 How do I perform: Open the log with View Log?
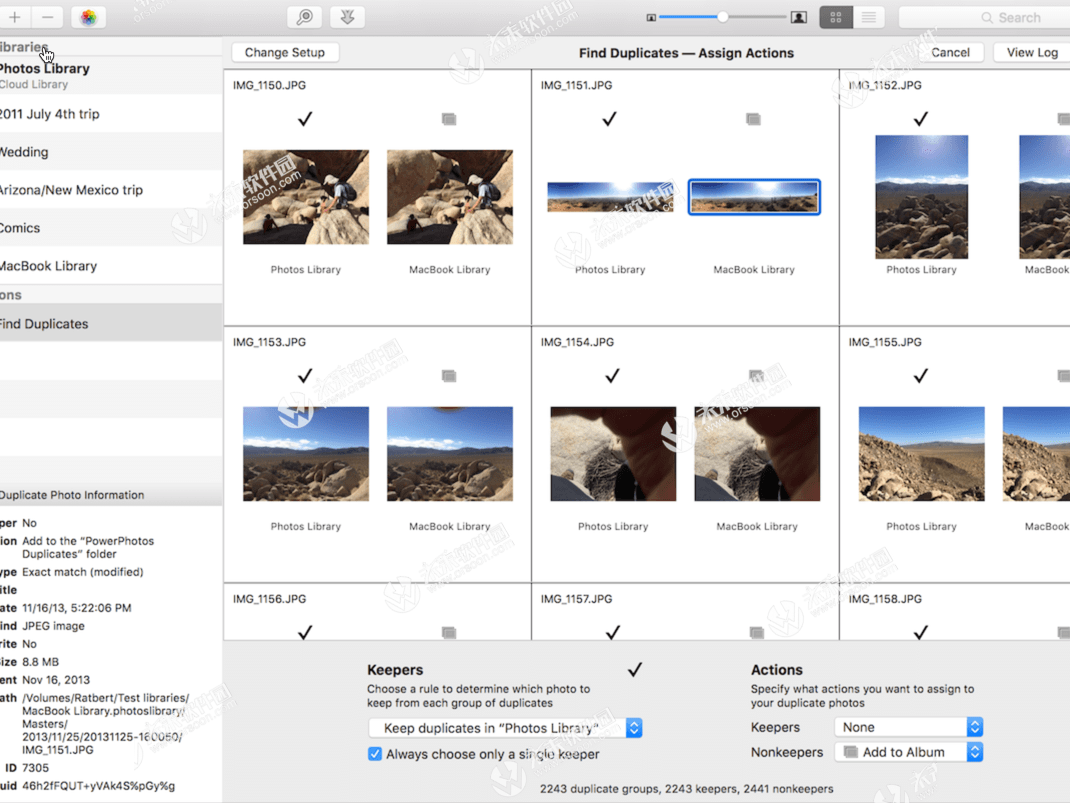(1034, 52)
